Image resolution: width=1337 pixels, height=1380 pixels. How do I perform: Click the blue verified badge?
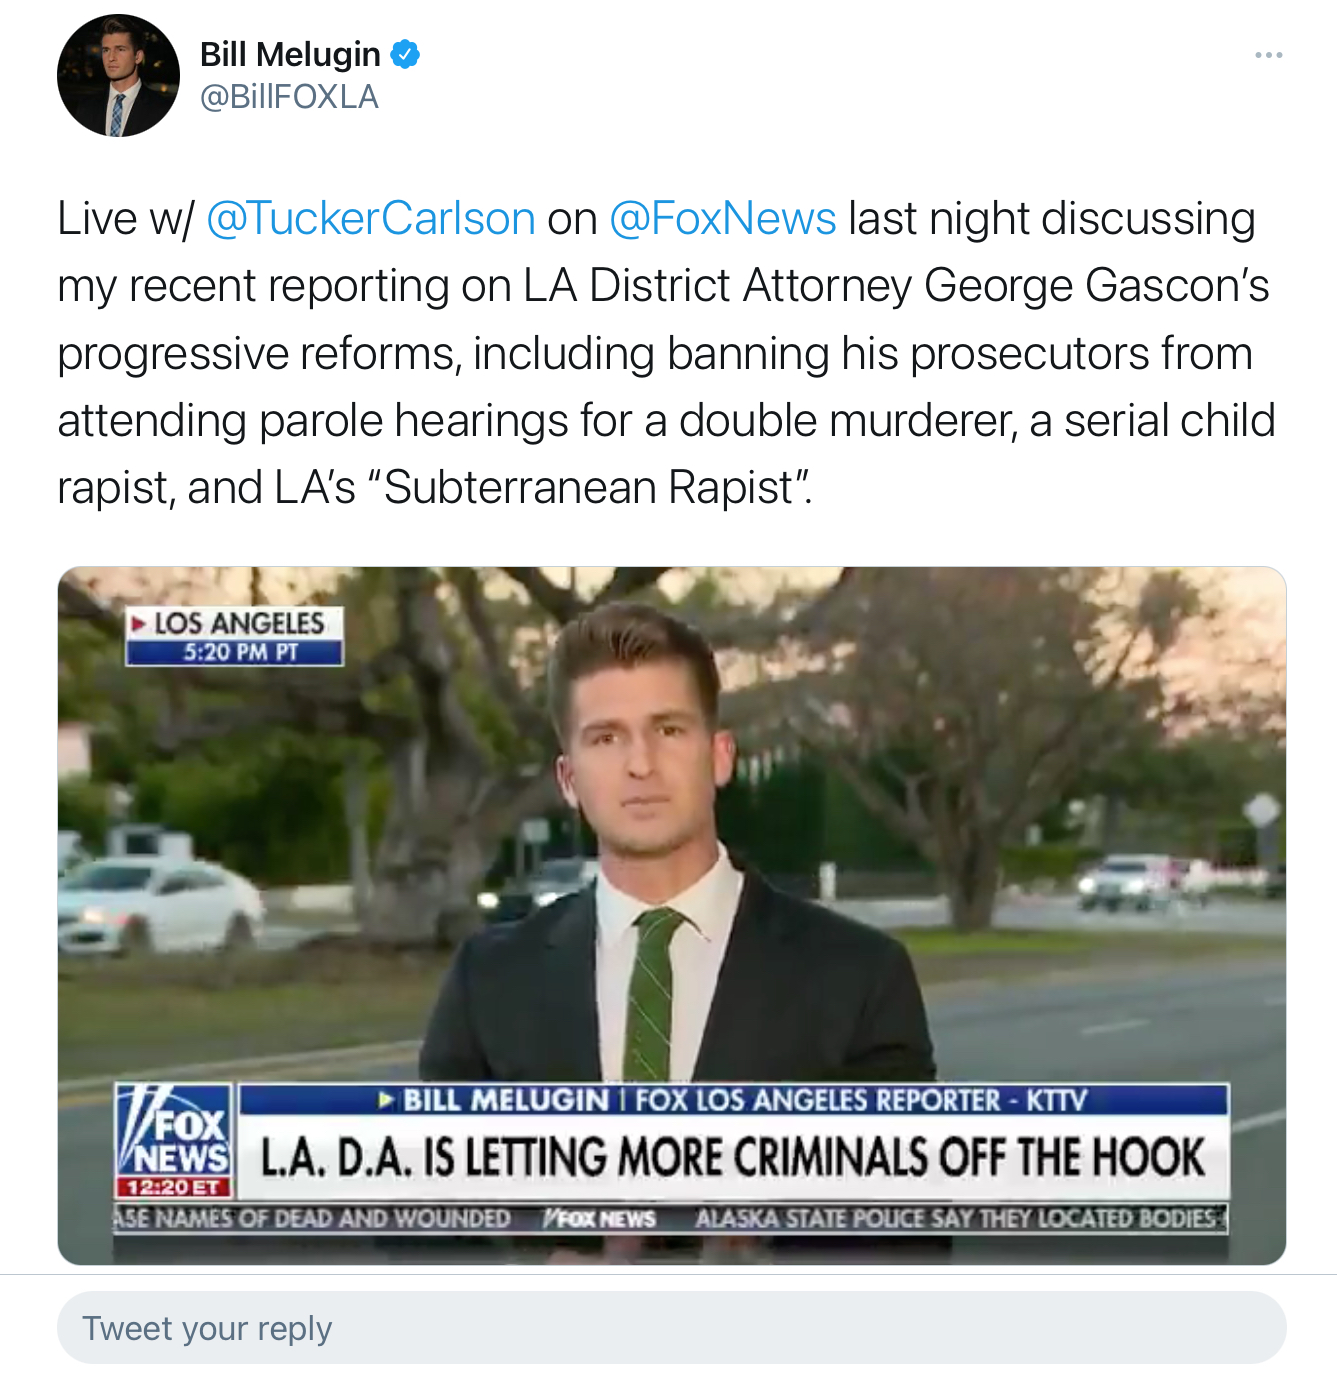[405, 54]
